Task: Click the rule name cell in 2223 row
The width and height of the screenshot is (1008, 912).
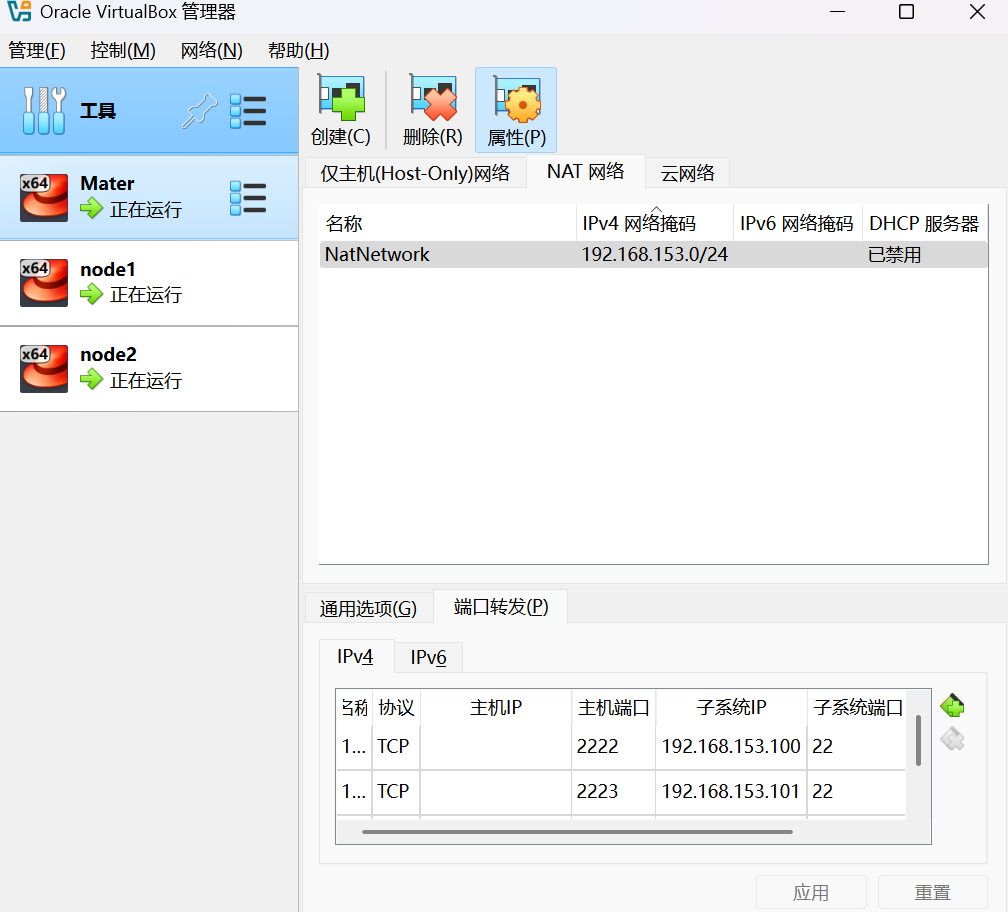Action: click(354, 791)
